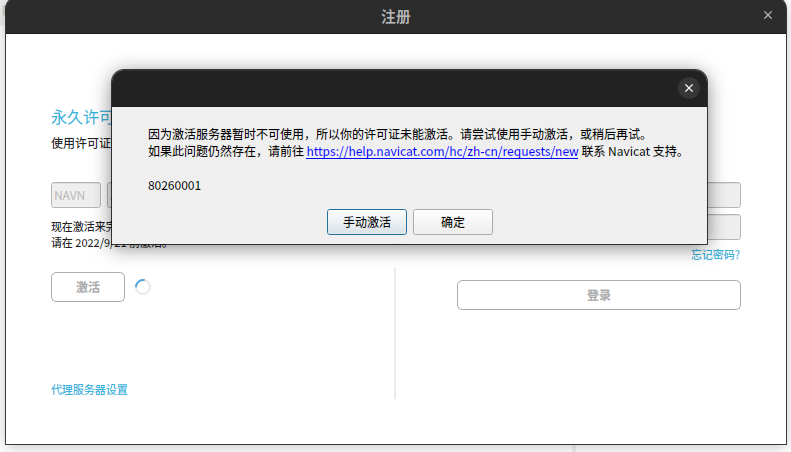Close the 注册 registration window
Screen dimensions: 791x452
tap(768, 16)
